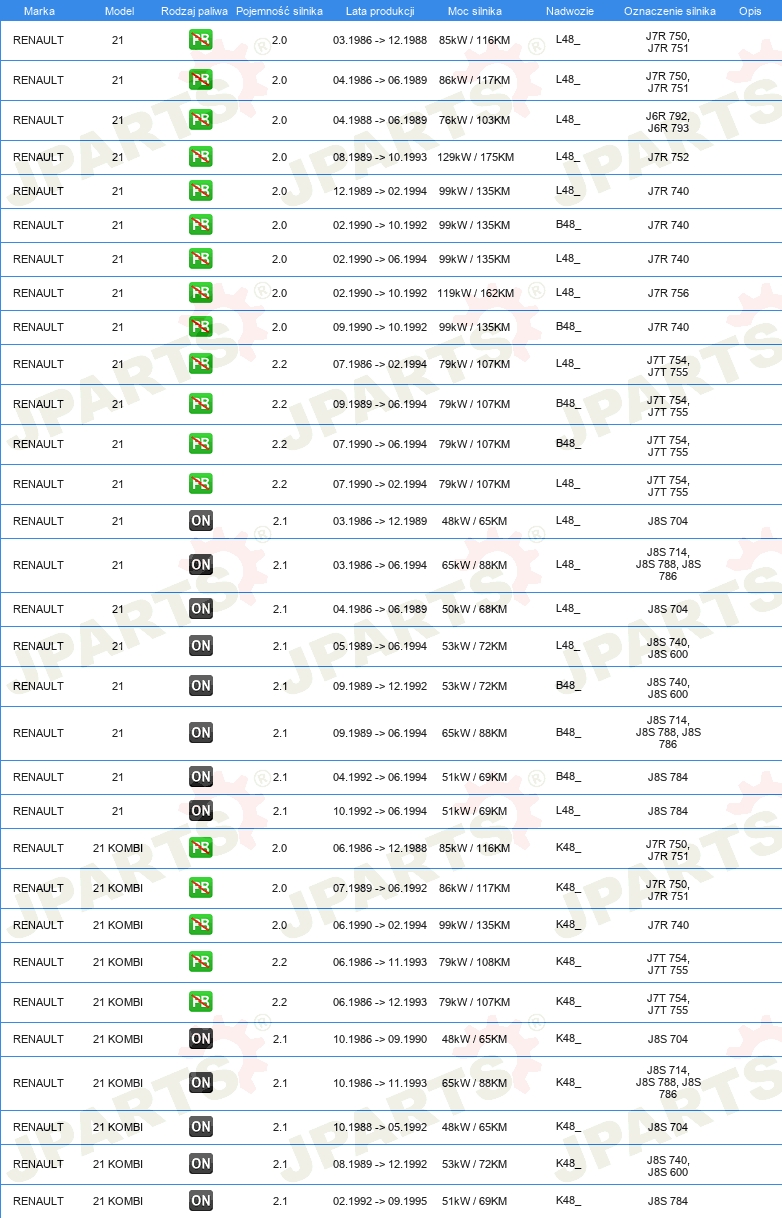
Task: Click the PB fuel icon in the 07.1986 -> 02.1994 row
Action: pyautogui.click(x=201, y=364)
